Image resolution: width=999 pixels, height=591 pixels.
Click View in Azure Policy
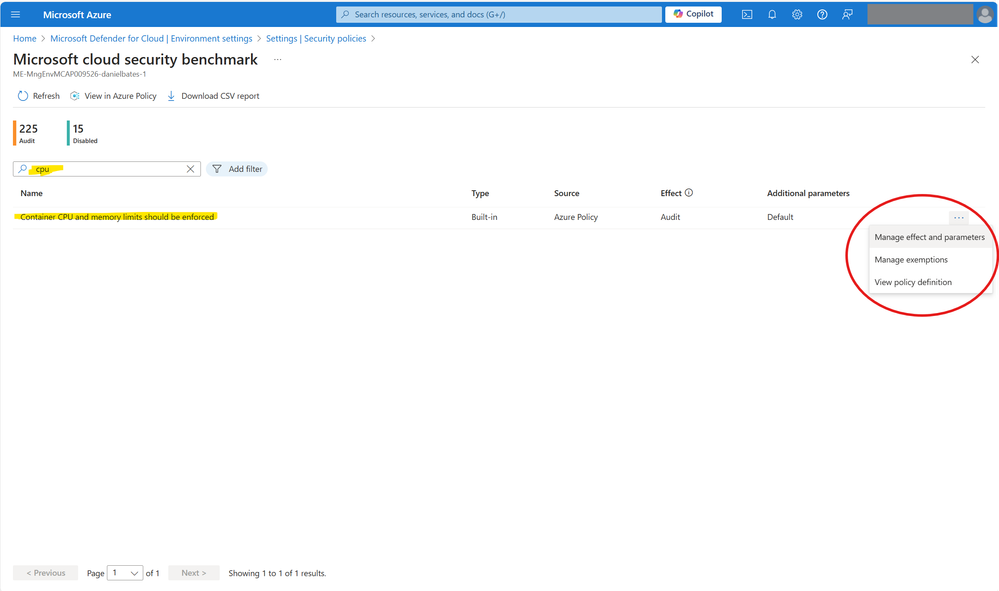[113, 96]
